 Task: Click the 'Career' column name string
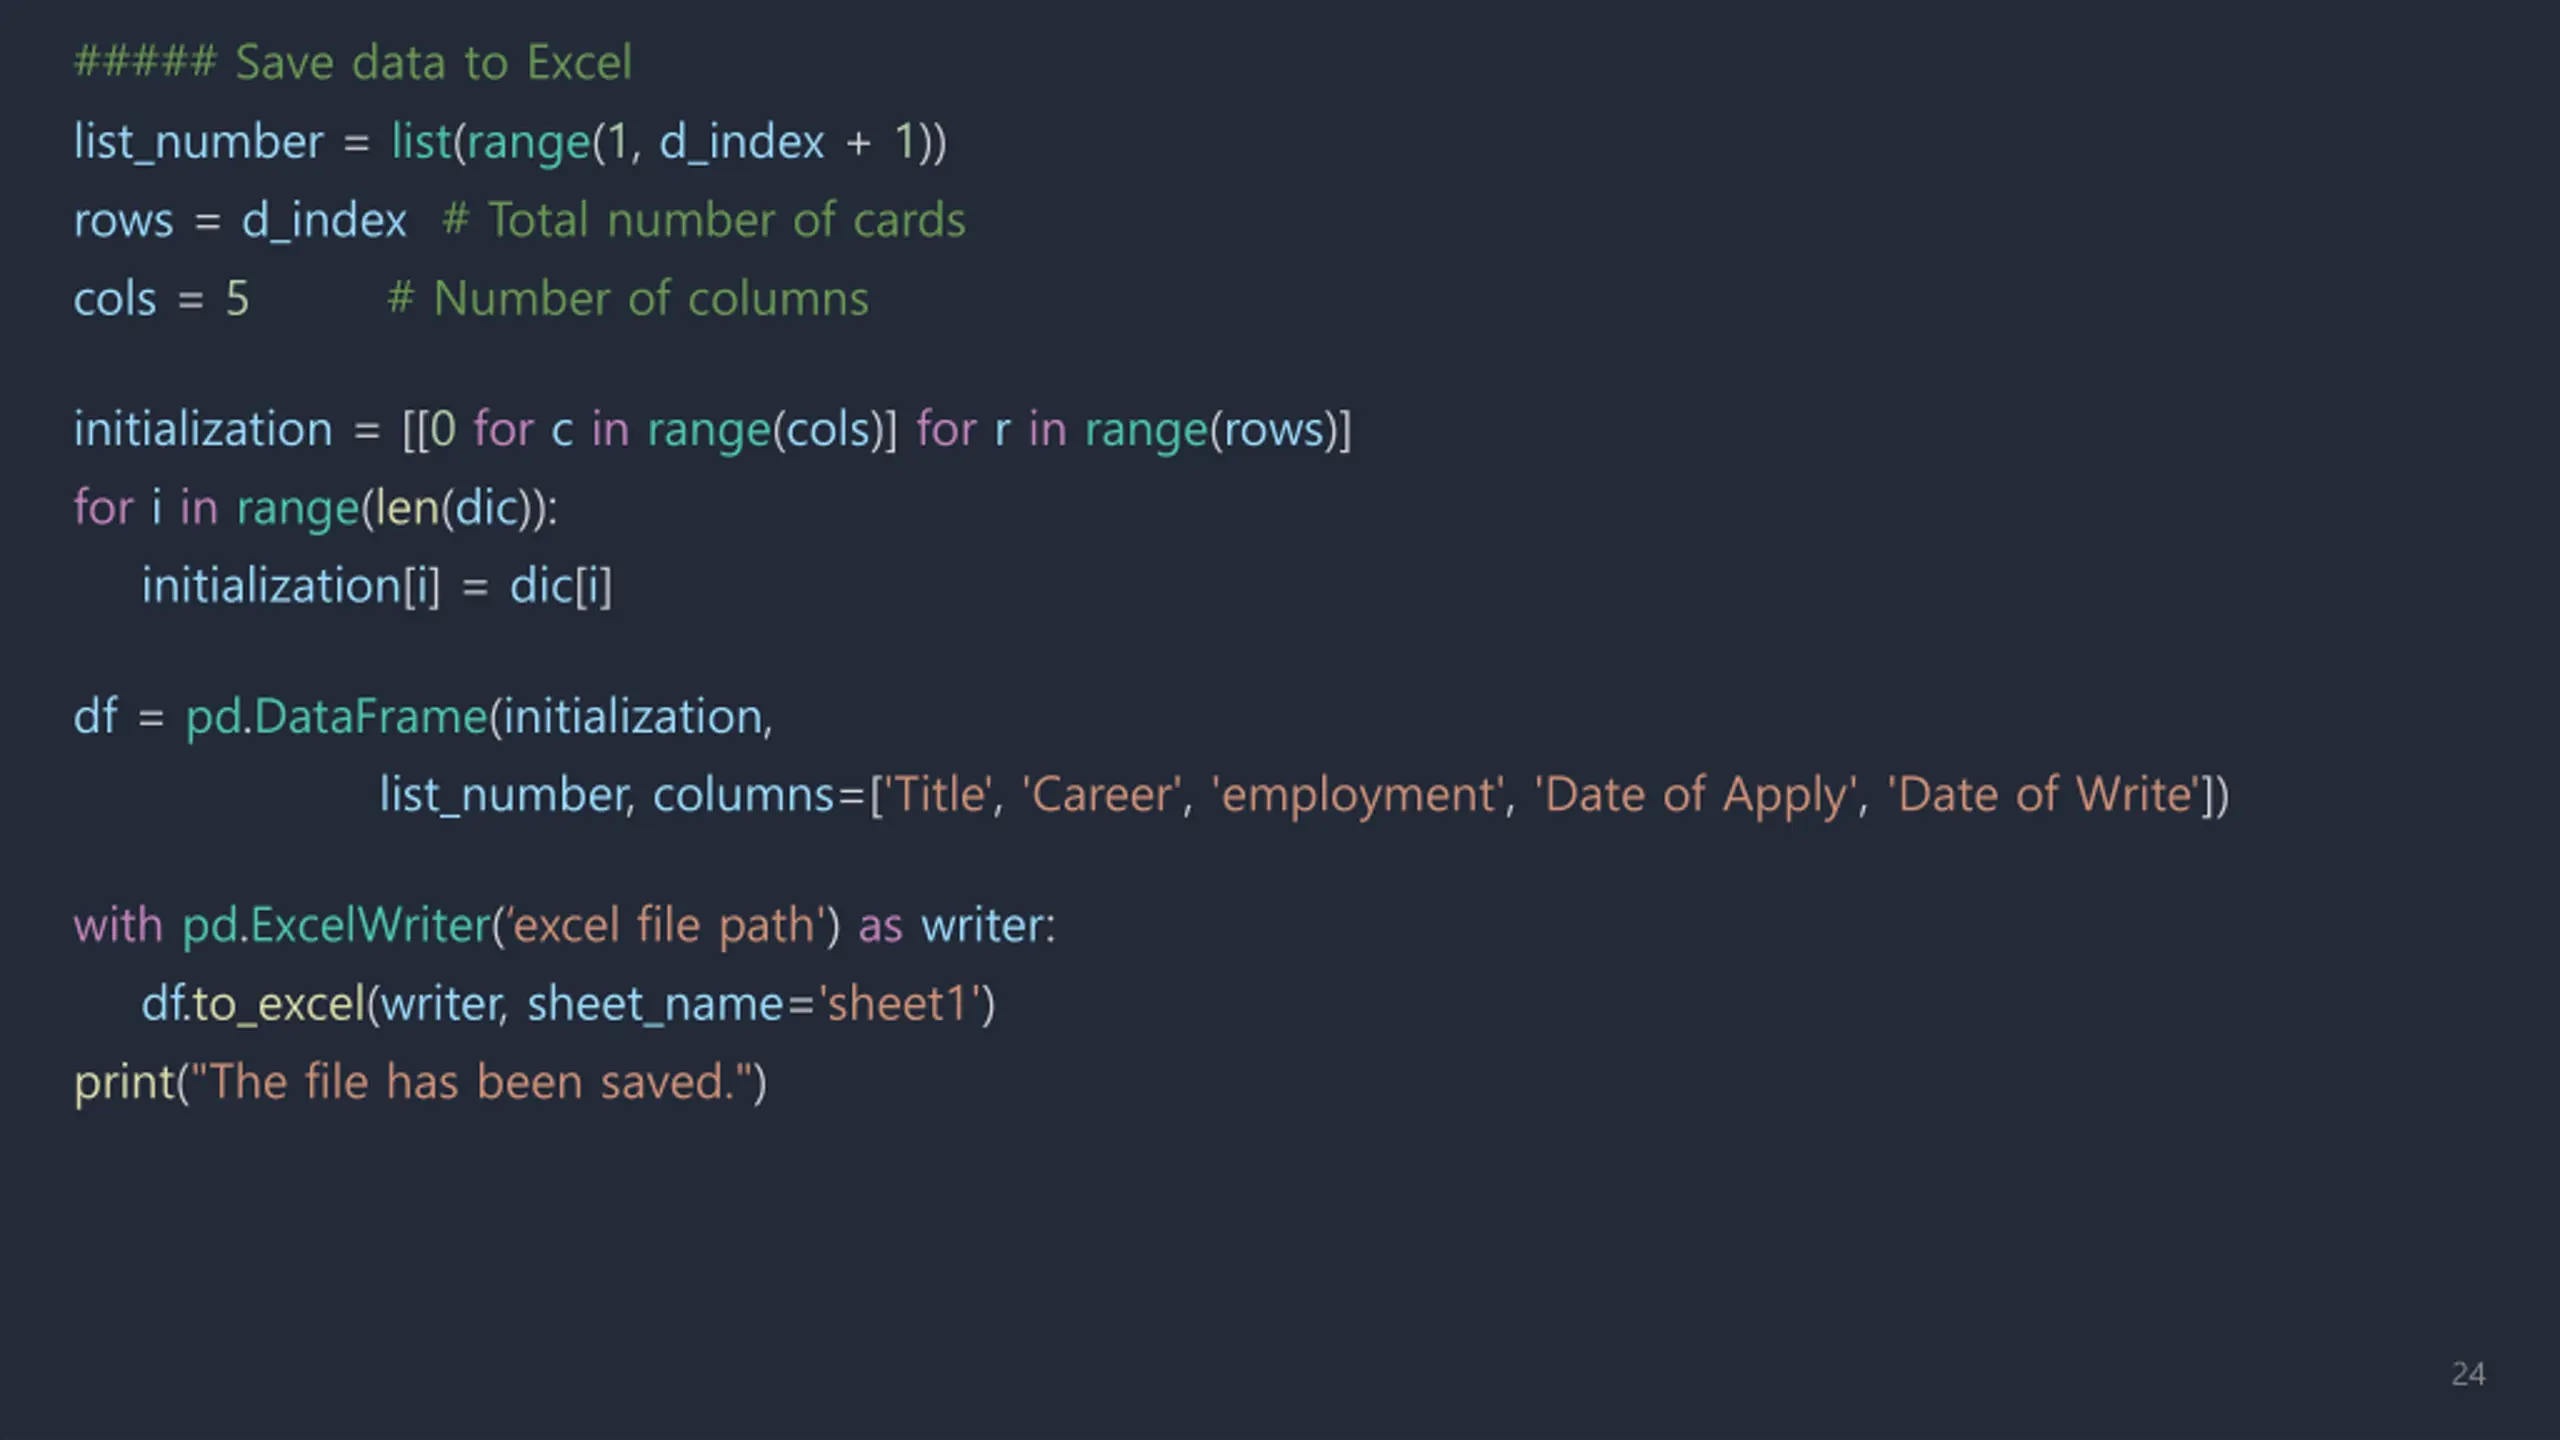click(1101, 795)
